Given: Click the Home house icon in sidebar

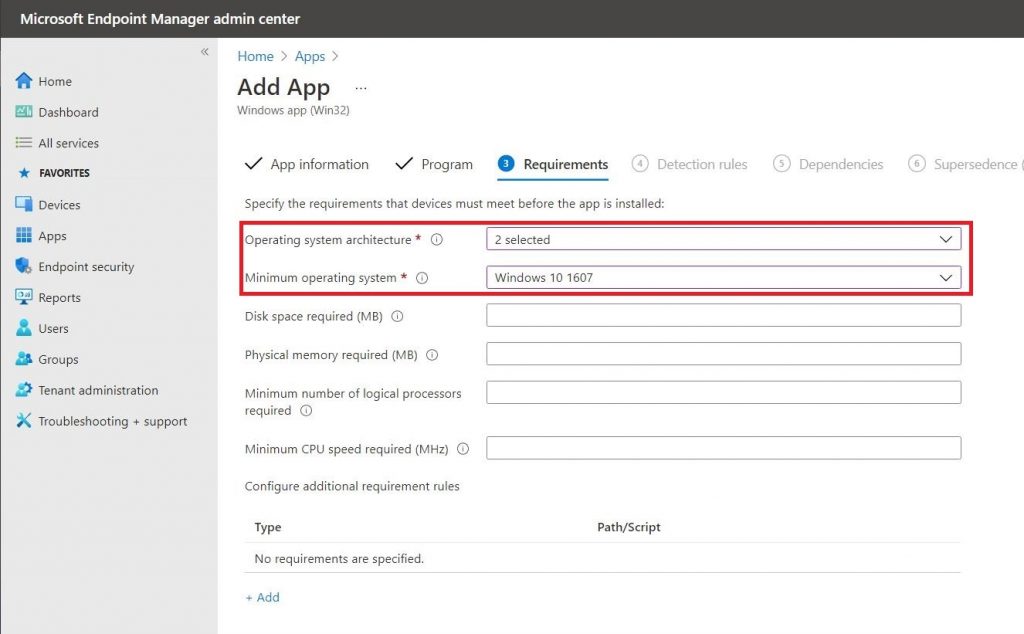Looking at the screenshot, I should [24, 80].
